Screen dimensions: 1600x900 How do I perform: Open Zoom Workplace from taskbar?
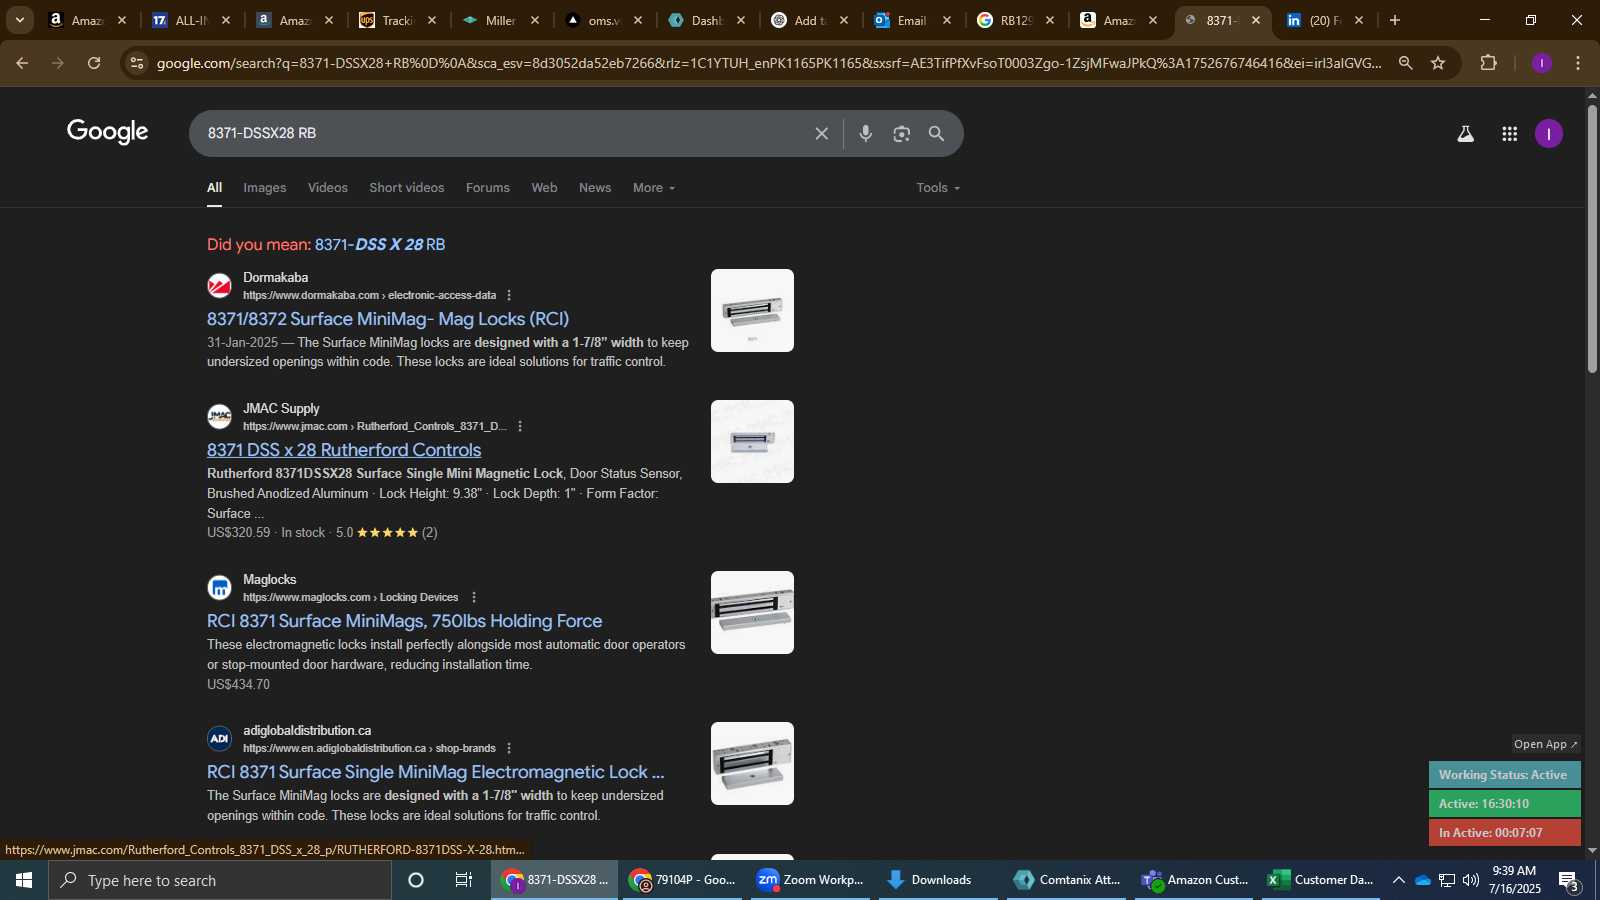pyautogui.click(x=810, y=880)
